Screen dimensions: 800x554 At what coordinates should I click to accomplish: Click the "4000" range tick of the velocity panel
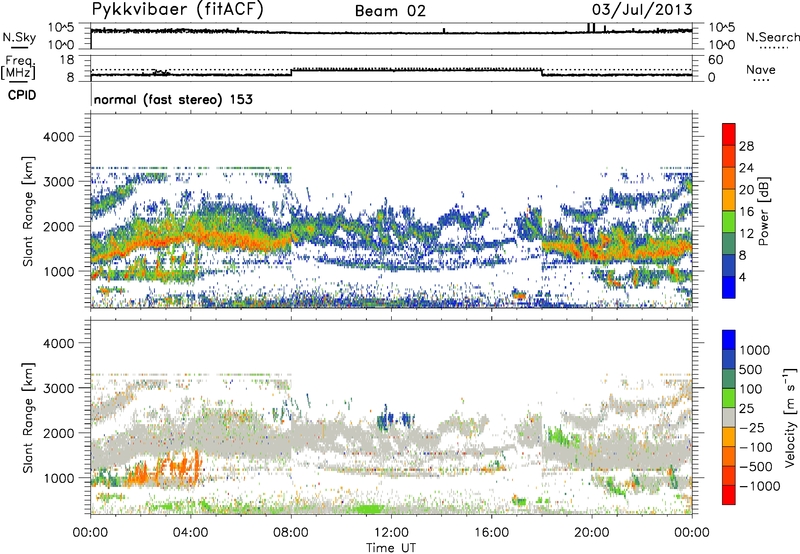(58, 343)
